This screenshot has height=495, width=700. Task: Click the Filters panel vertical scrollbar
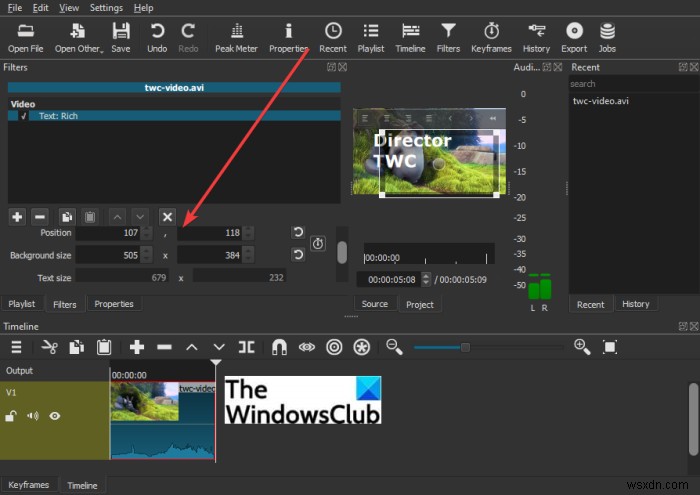tap(342, 253)
